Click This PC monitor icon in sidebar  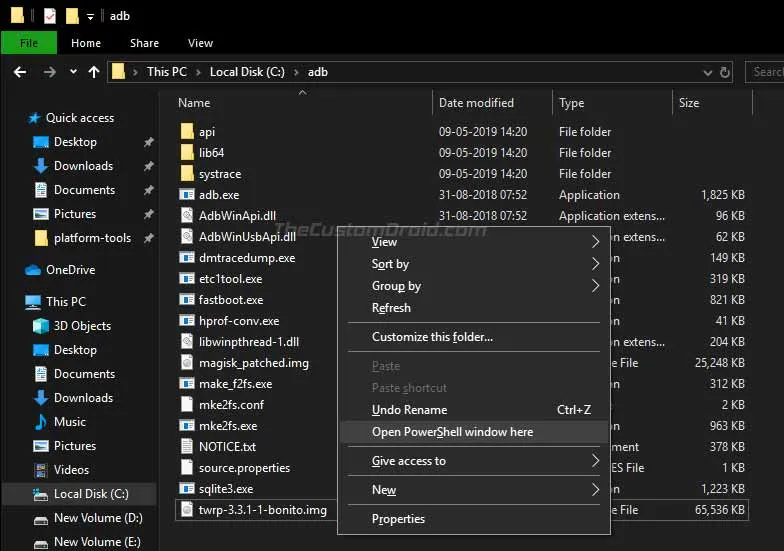[x=33, y=302]
